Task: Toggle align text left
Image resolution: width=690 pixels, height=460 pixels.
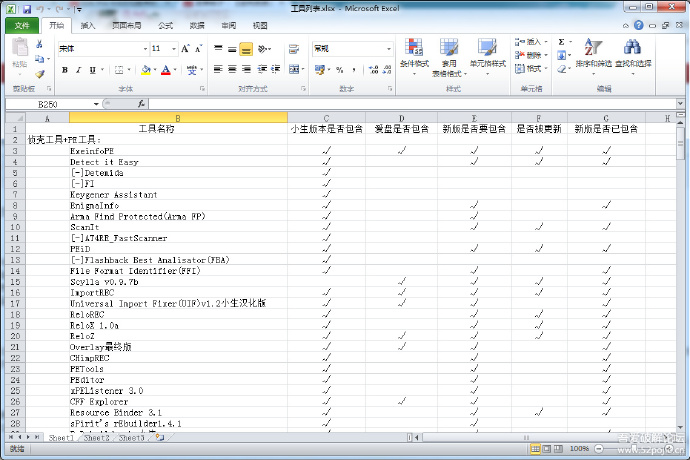Action: pyautogui.click(x=218, y=69)
